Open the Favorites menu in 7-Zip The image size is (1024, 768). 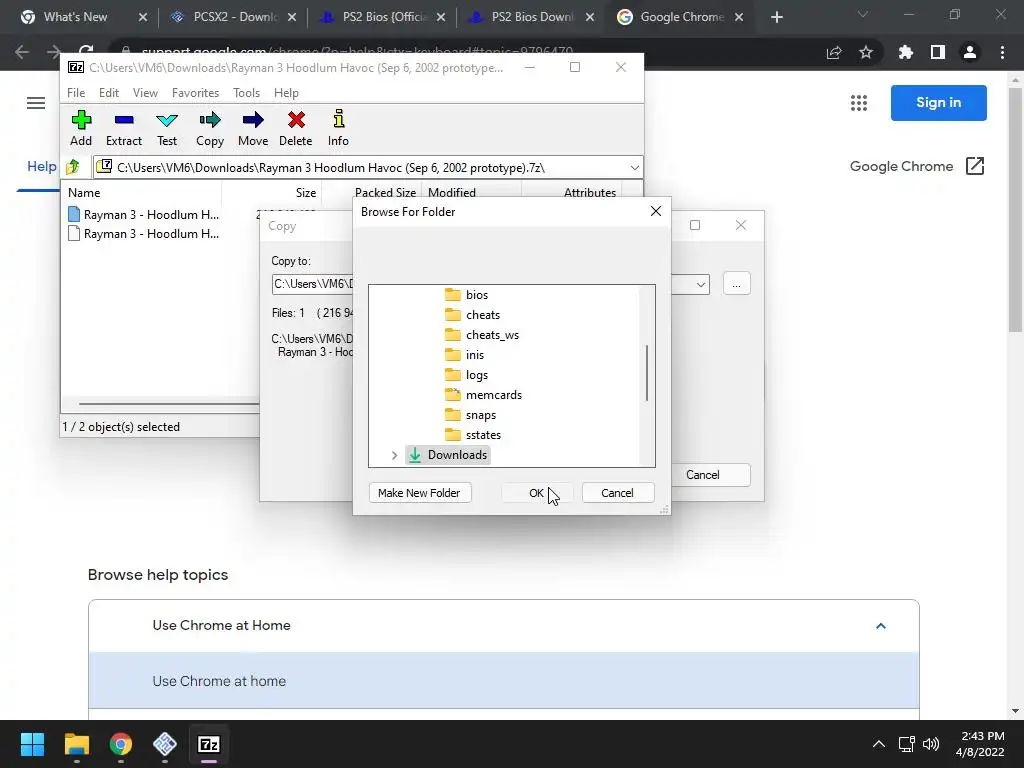[195, 93]
